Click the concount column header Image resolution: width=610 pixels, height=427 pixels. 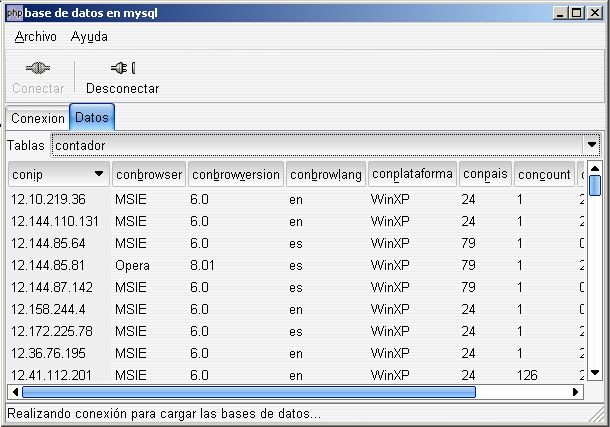click(544, 174)
